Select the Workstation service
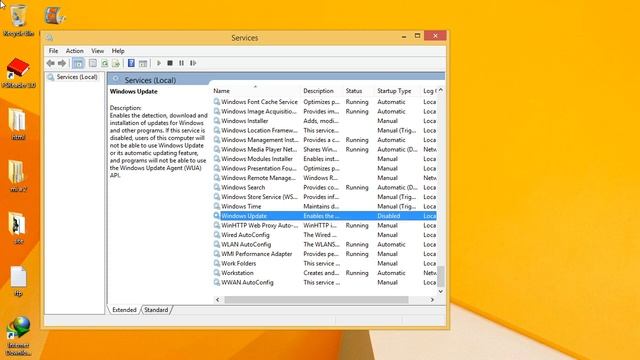This screenshot has height=360, width=640. tap(324, 273)
